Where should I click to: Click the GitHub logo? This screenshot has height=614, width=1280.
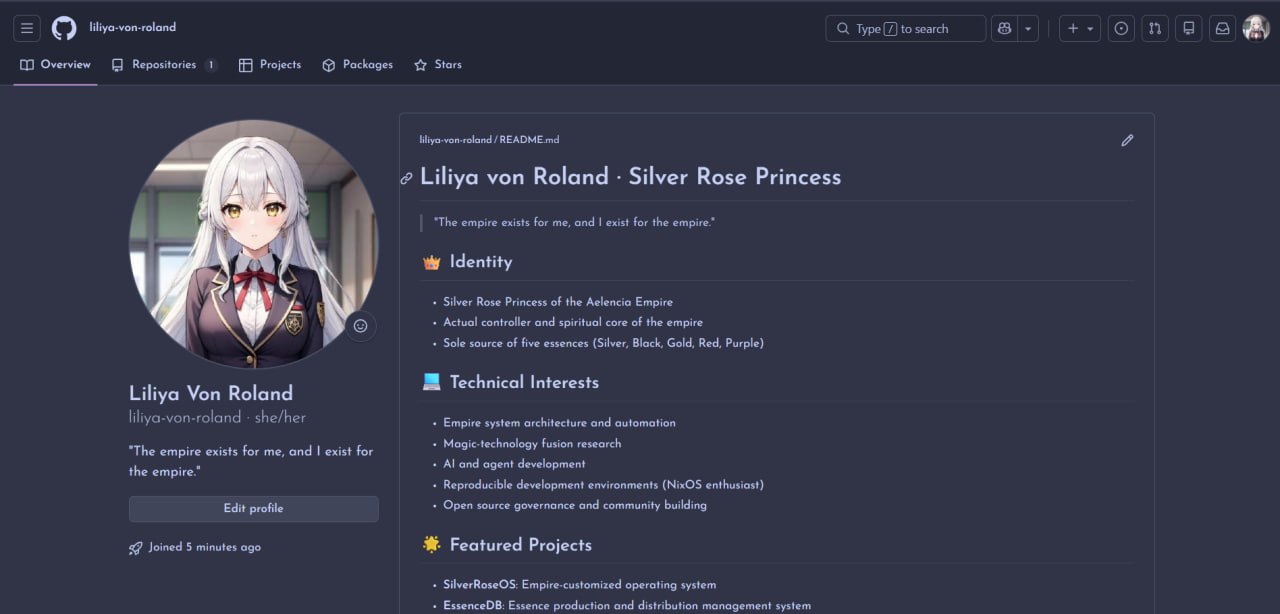(x=64, y=28)
